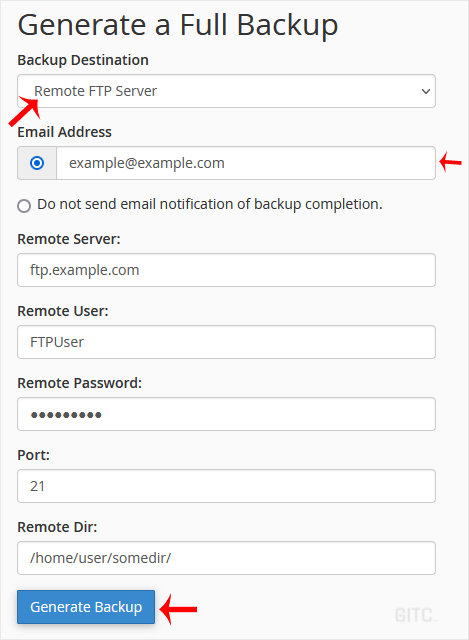Click the Port: label
The width and height of the screenshot is (469, 640).
[x=33, y=455]
